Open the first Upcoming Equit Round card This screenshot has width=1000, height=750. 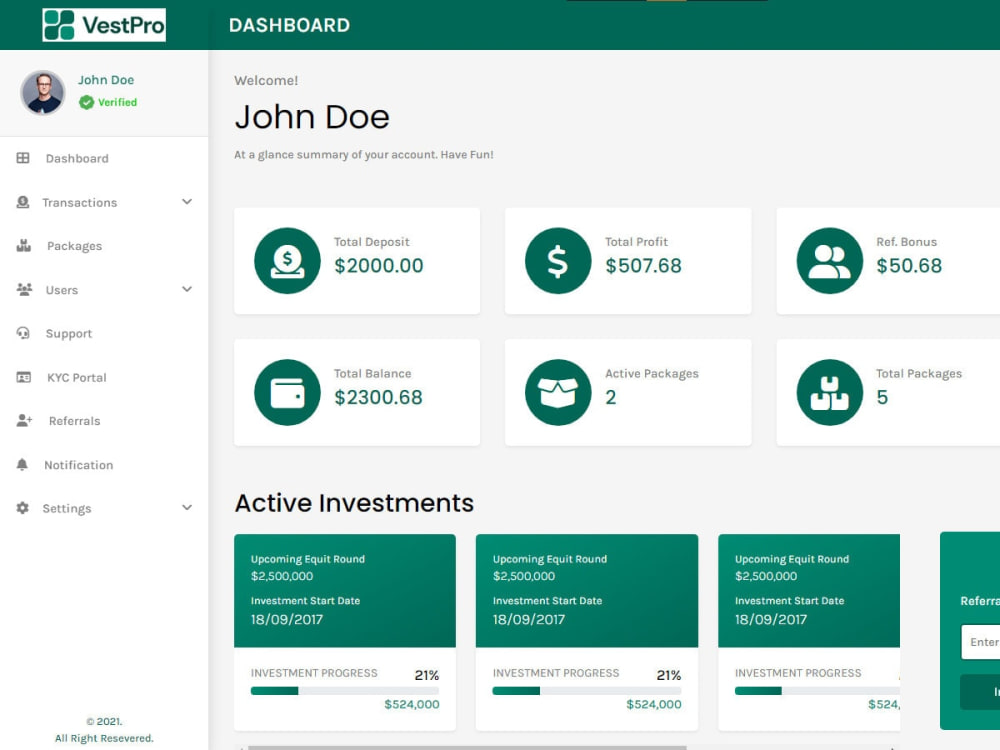click(x=345, y=632)
